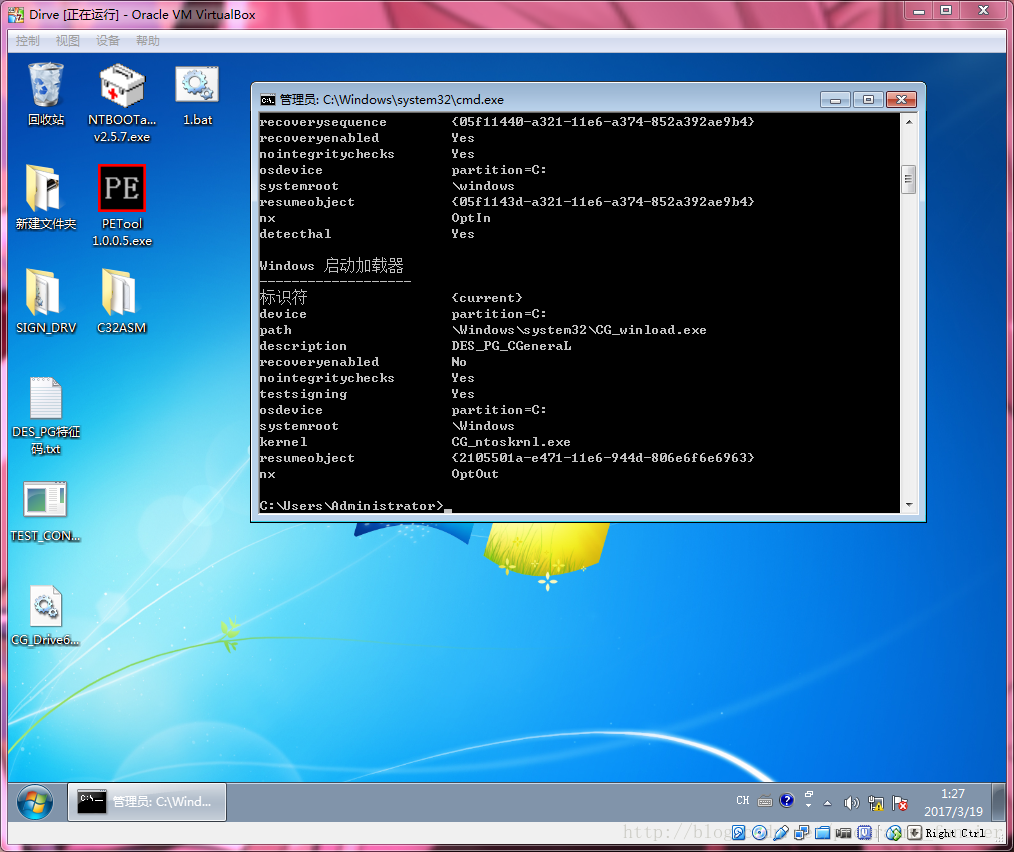Select DES_PG特征码.txt file icon
The width and height of the screenshot is (1014, 852).
(x=46, y=417)
